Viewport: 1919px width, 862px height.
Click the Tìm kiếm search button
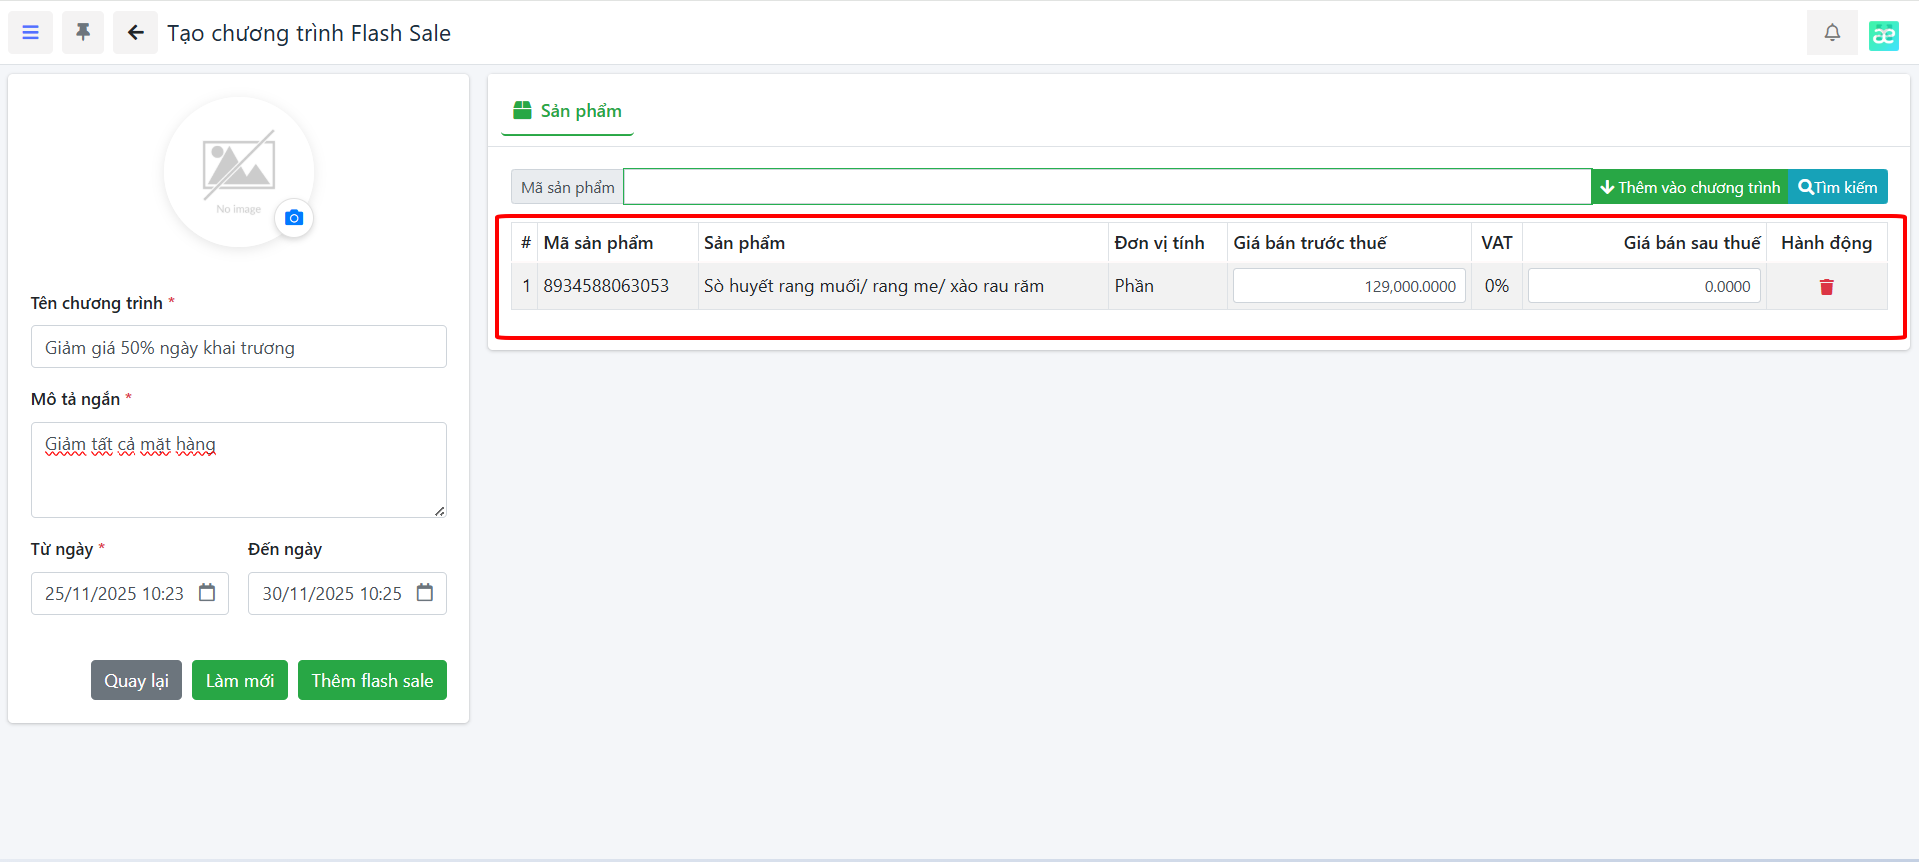[x=1837, y=187]
